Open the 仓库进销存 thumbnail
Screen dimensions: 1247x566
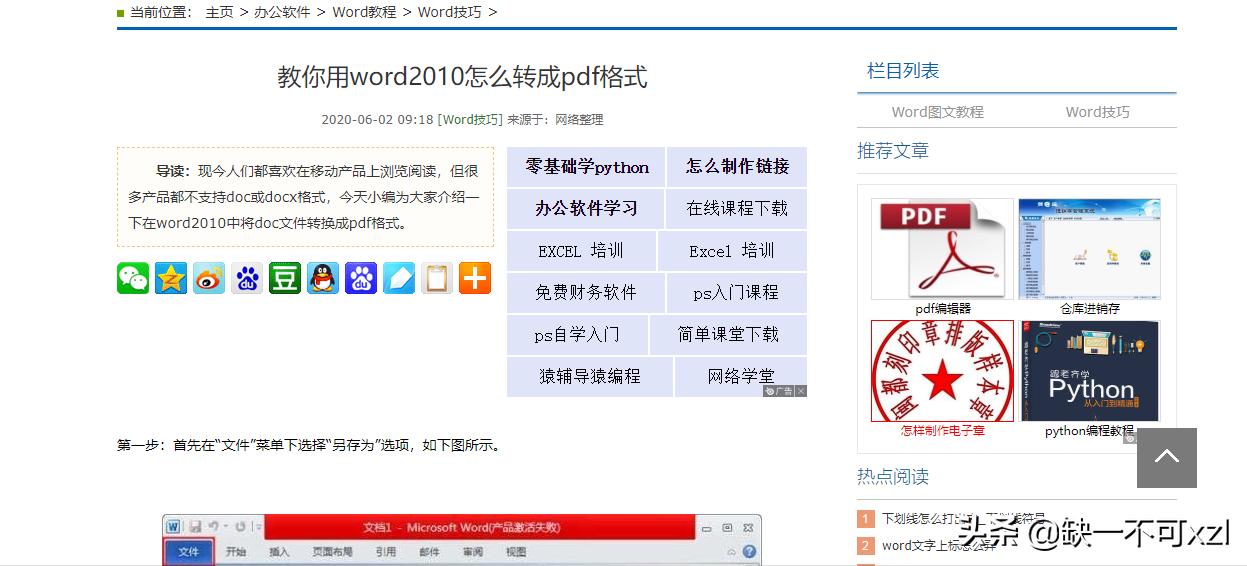[x=1089, y=249]
